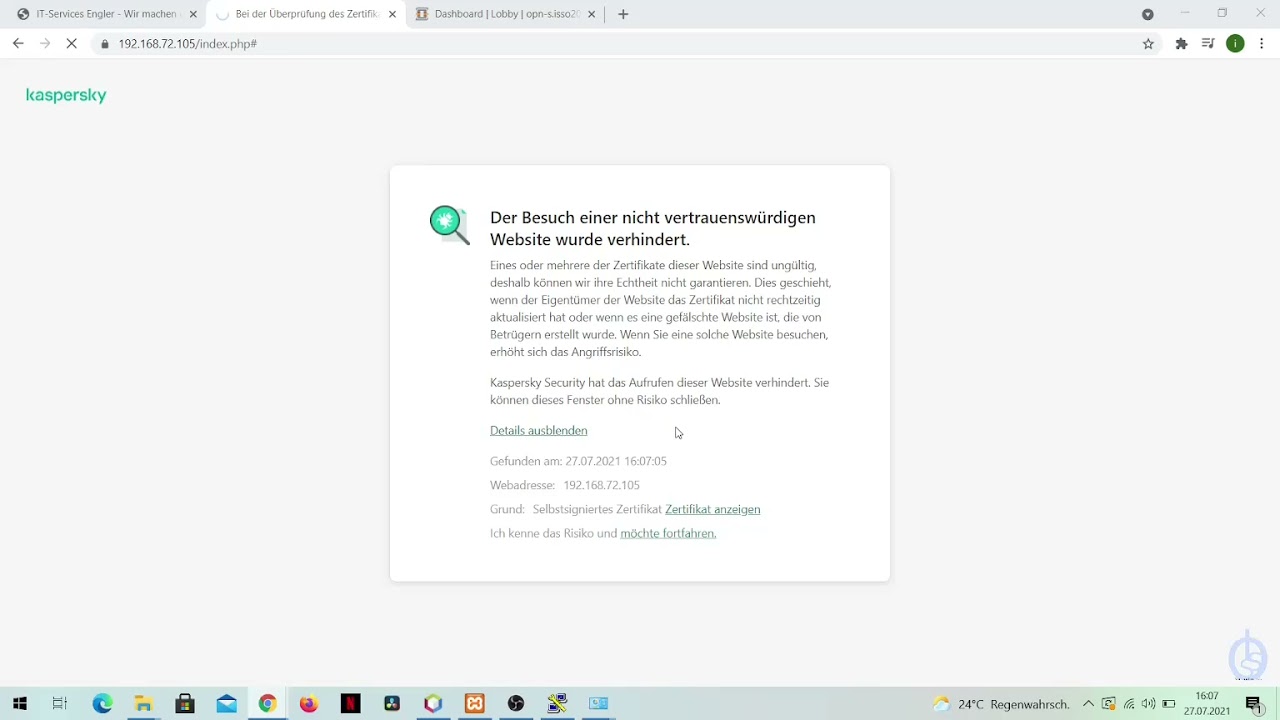Screen dimensions: 1280x720
Task: Open a new browser tab
Action: 623,14
